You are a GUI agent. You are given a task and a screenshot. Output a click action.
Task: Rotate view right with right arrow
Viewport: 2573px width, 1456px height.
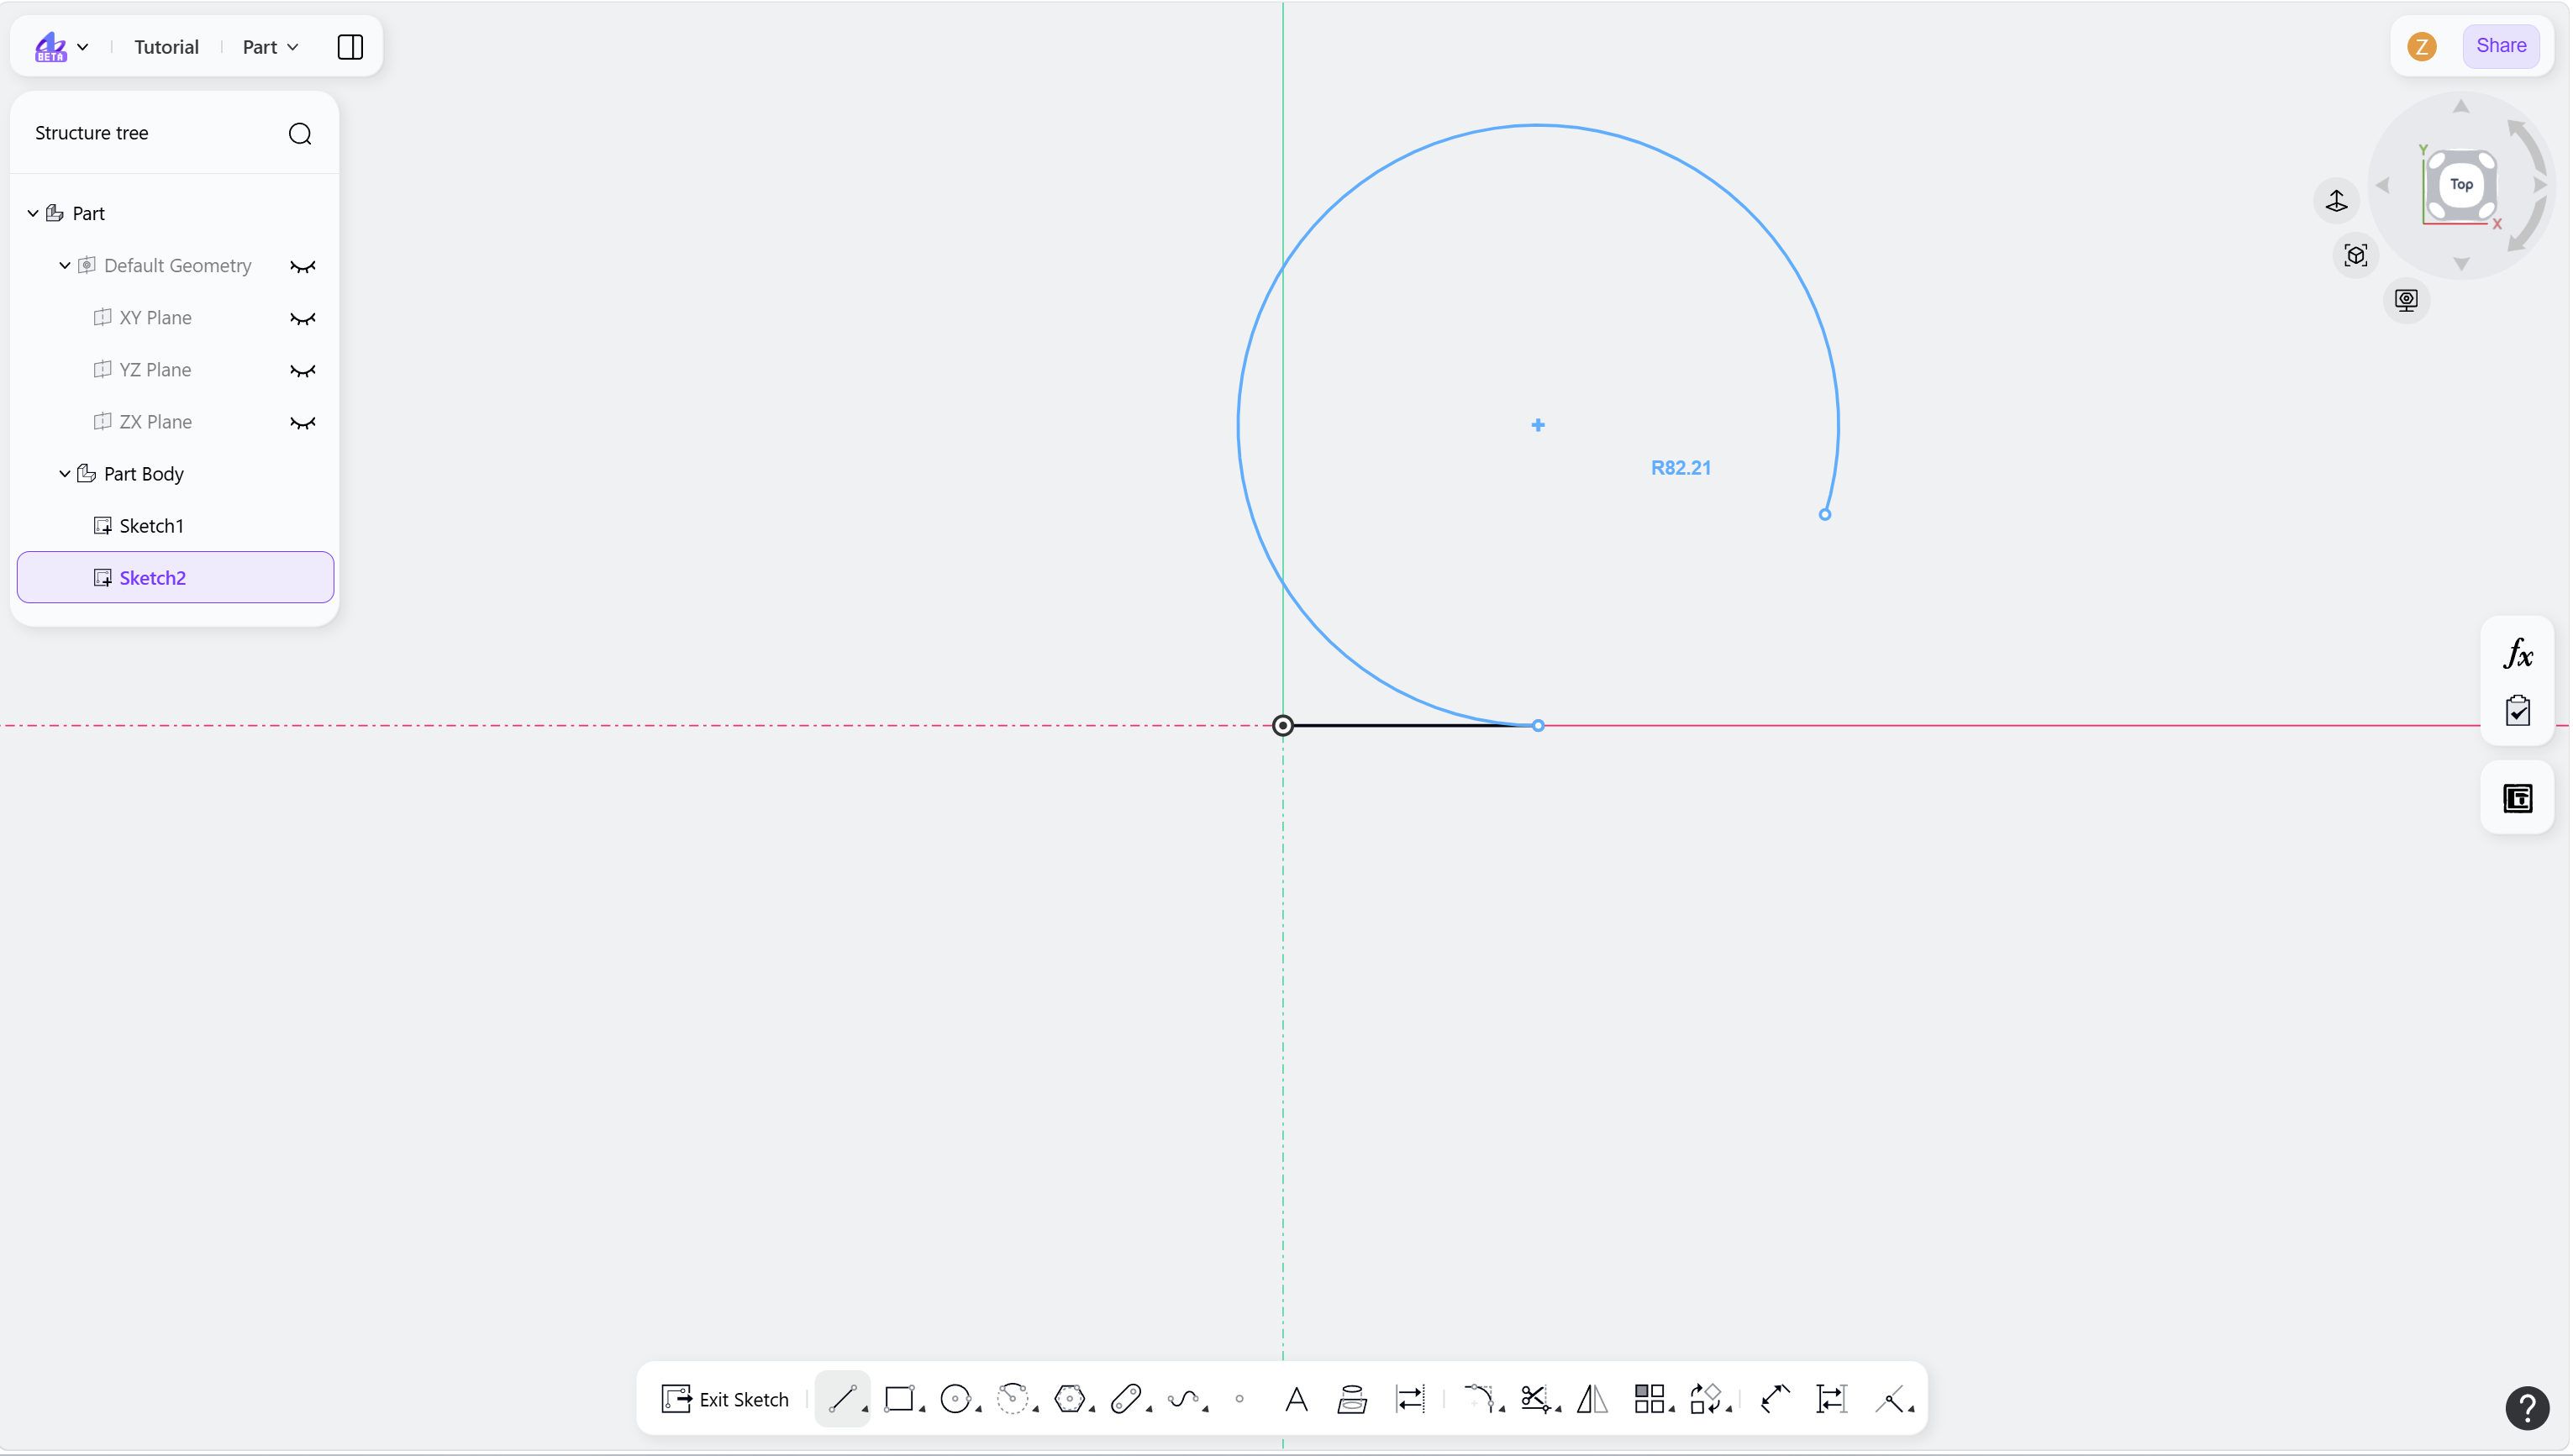[2539, 185]
